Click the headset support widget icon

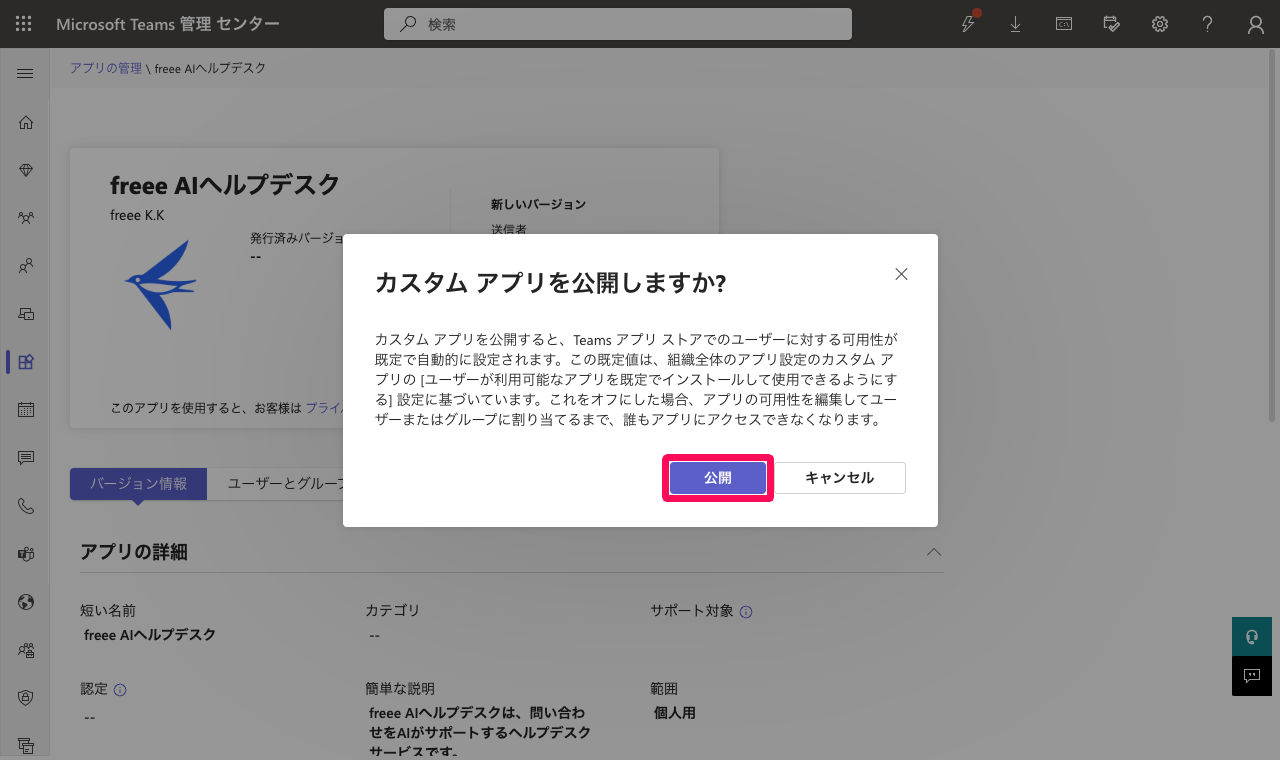coord(1252,637)
